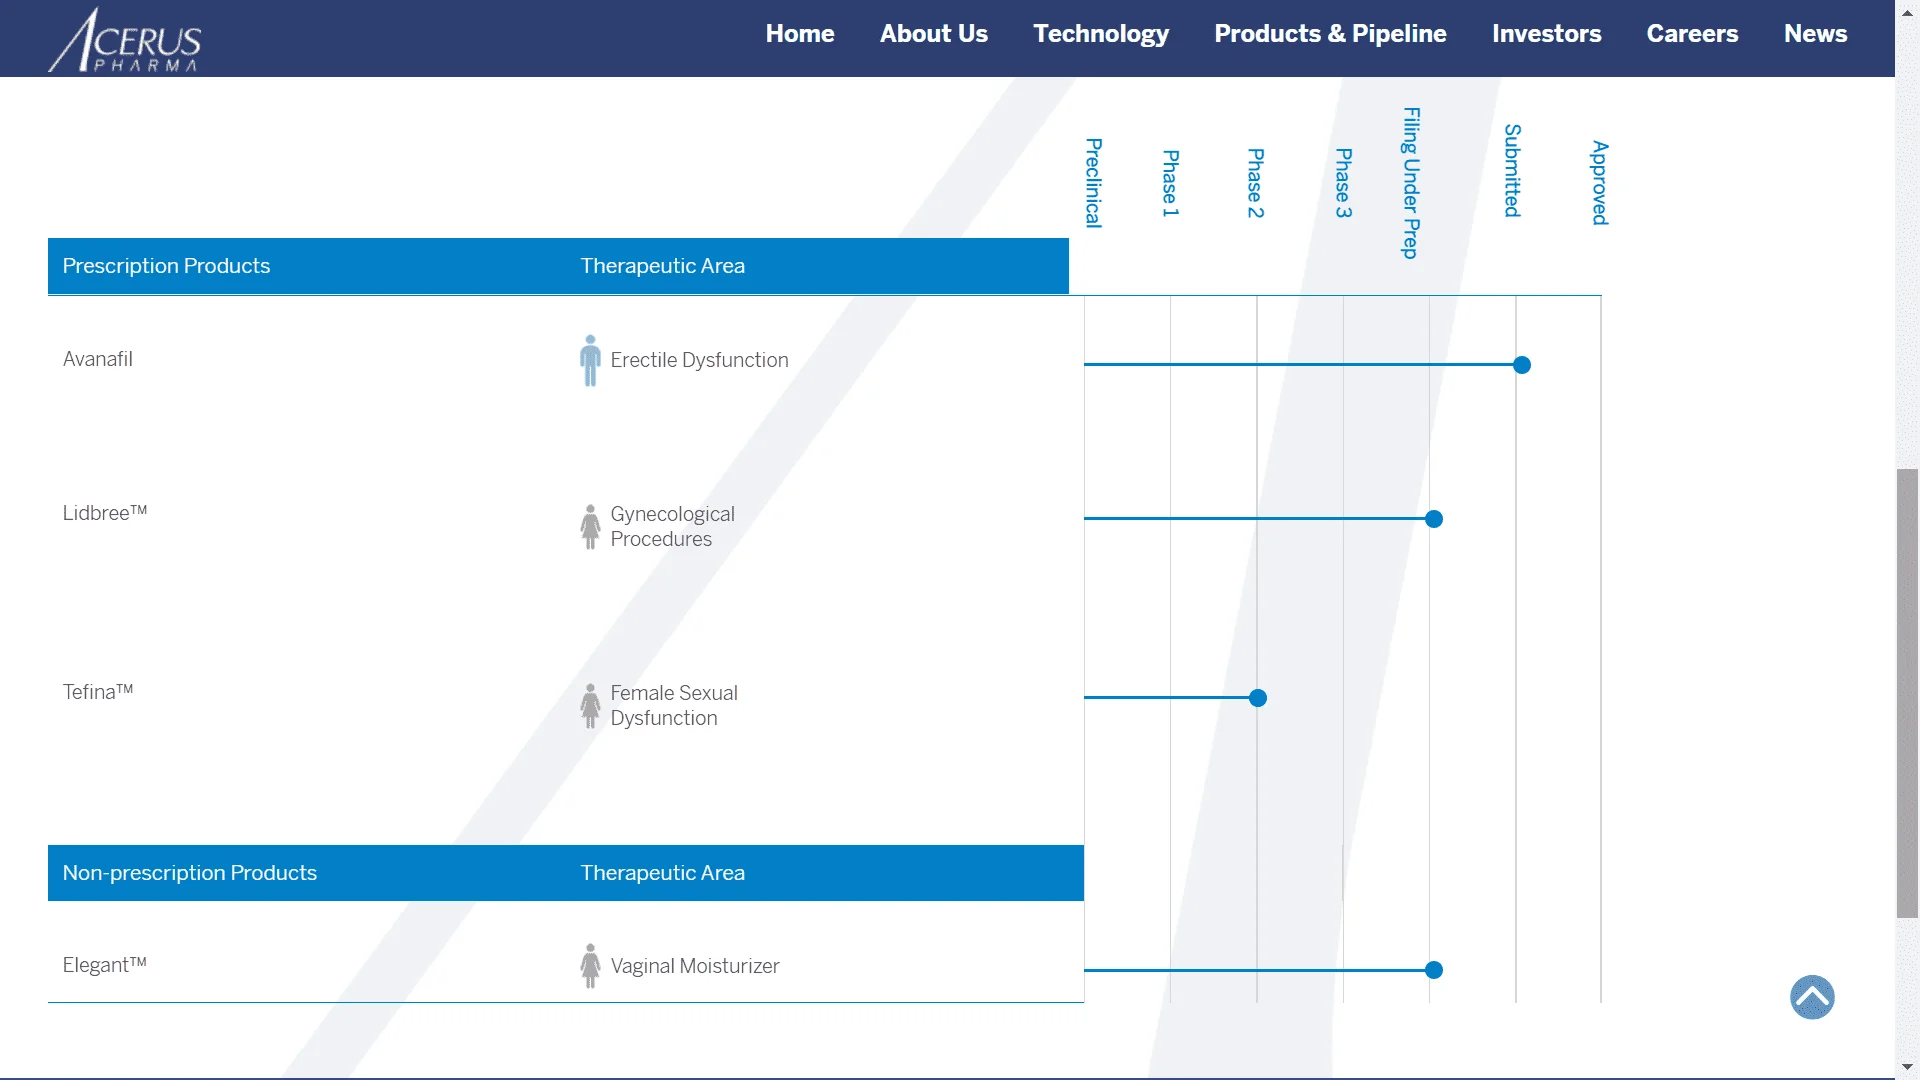Click the female icon beside Vaginal Moisturizer
Screen dimensions: 1920x1080
pos(591,966)
